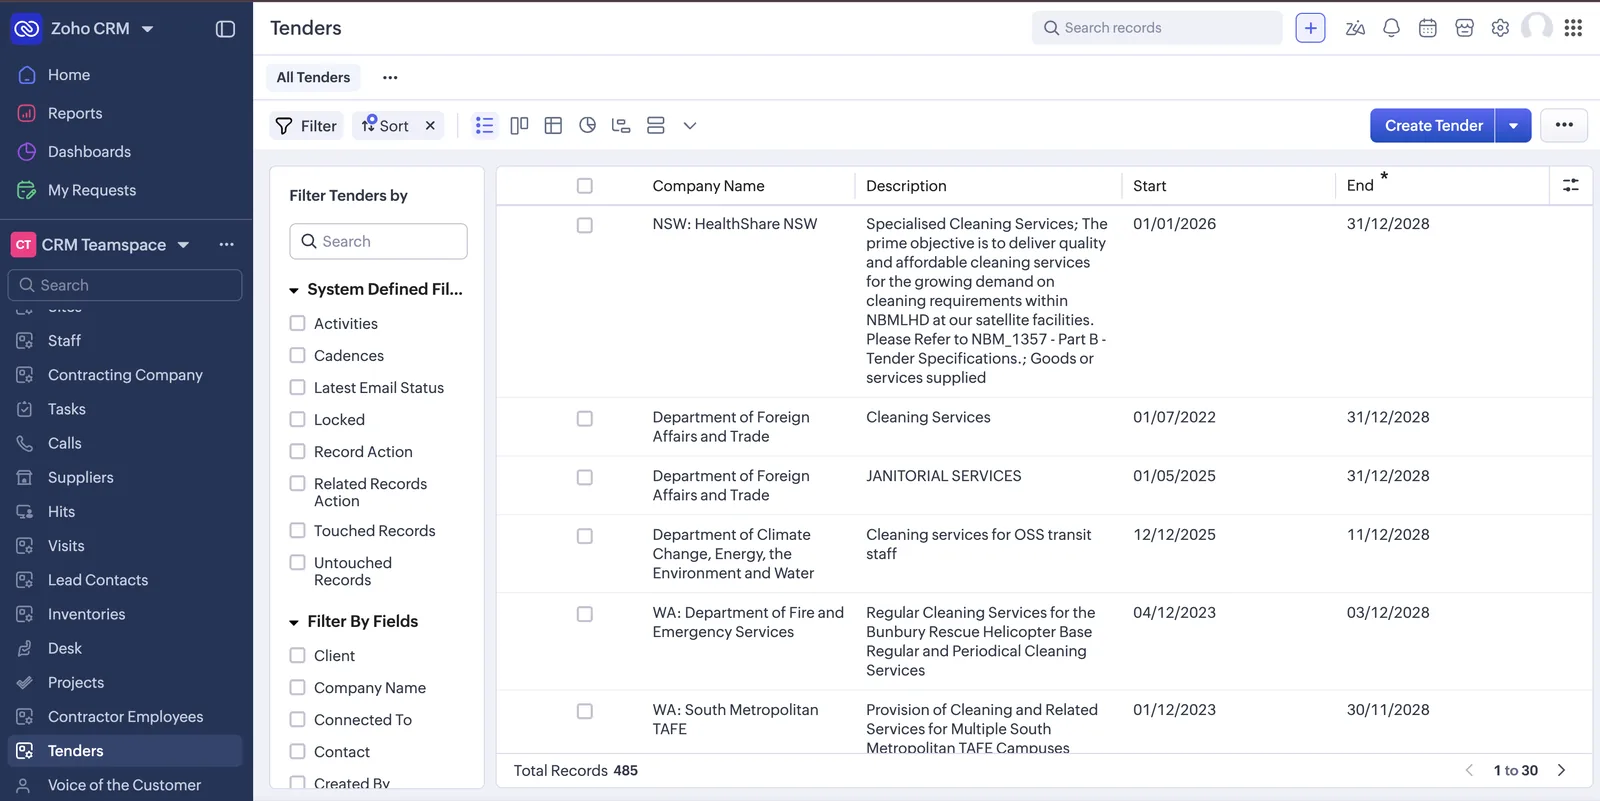
Task: Expand more view options chevron
Action: click(690, 125)
